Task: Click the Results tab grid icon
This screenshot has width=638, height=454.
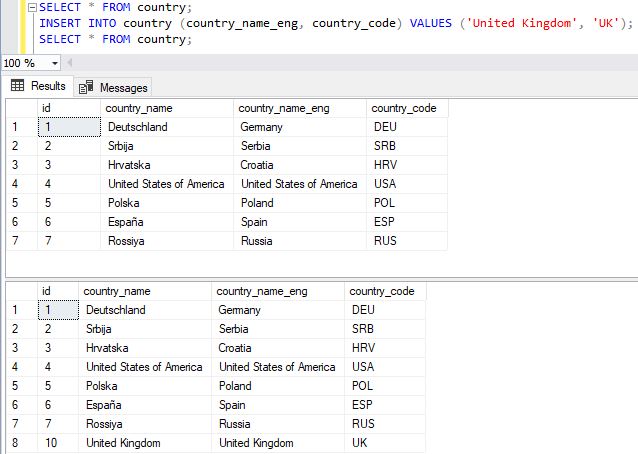Action: click(x=17, y=86)
